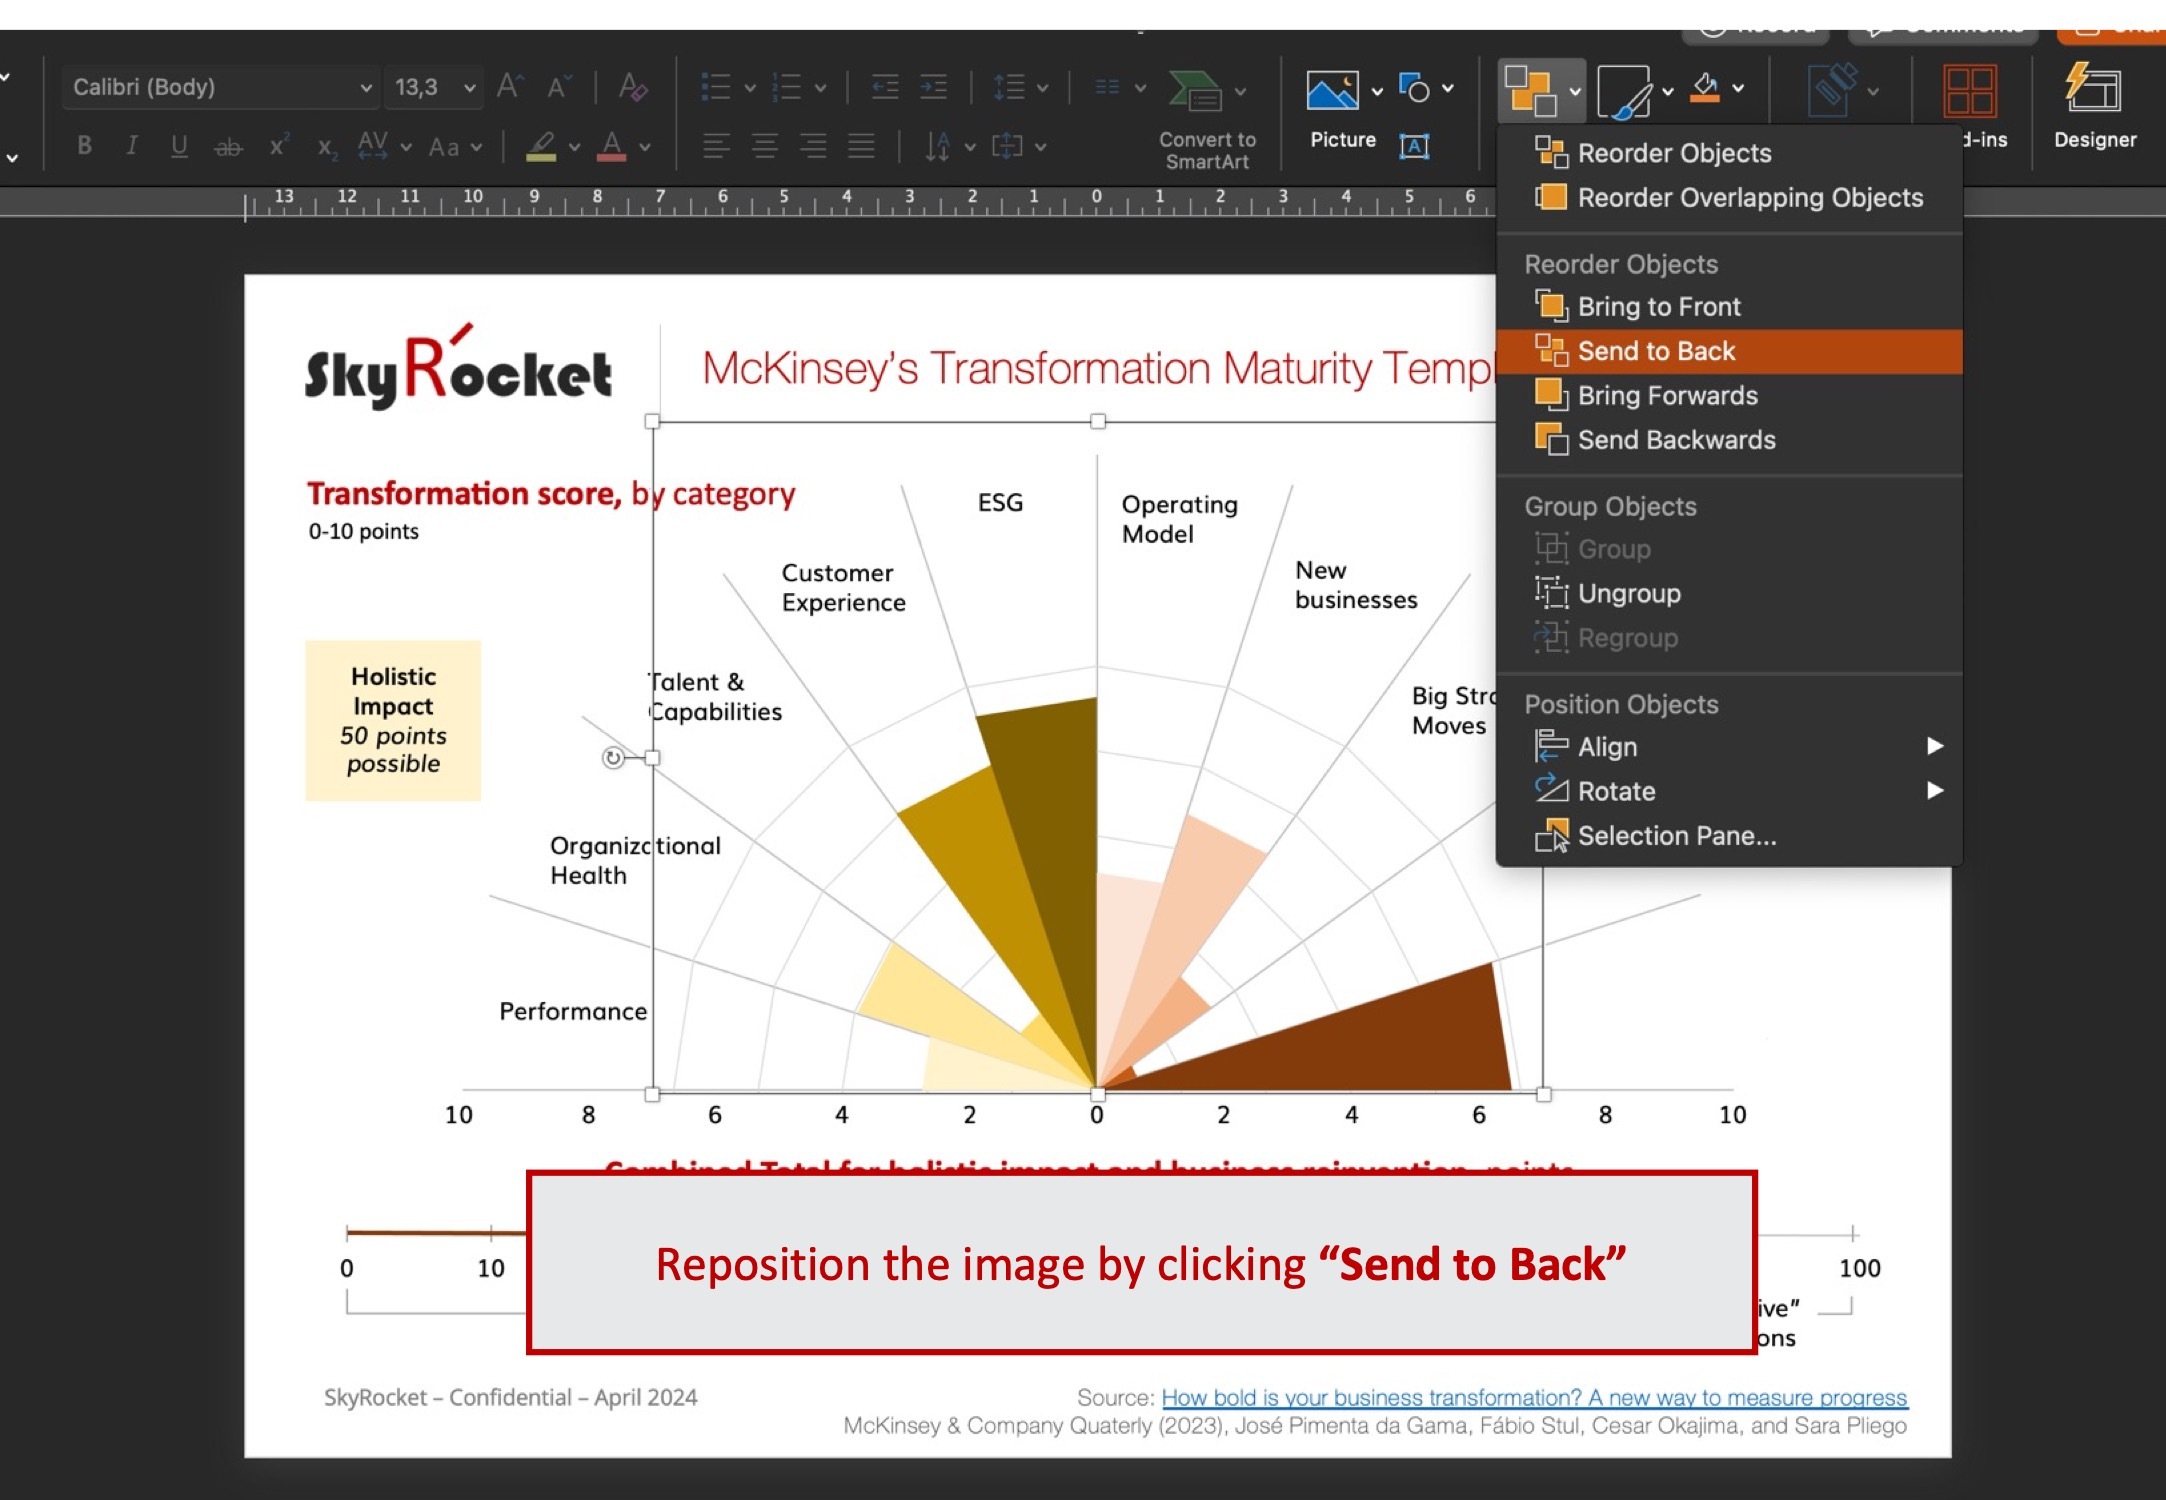Click the Selection Pane icon

pos(1551,835)
